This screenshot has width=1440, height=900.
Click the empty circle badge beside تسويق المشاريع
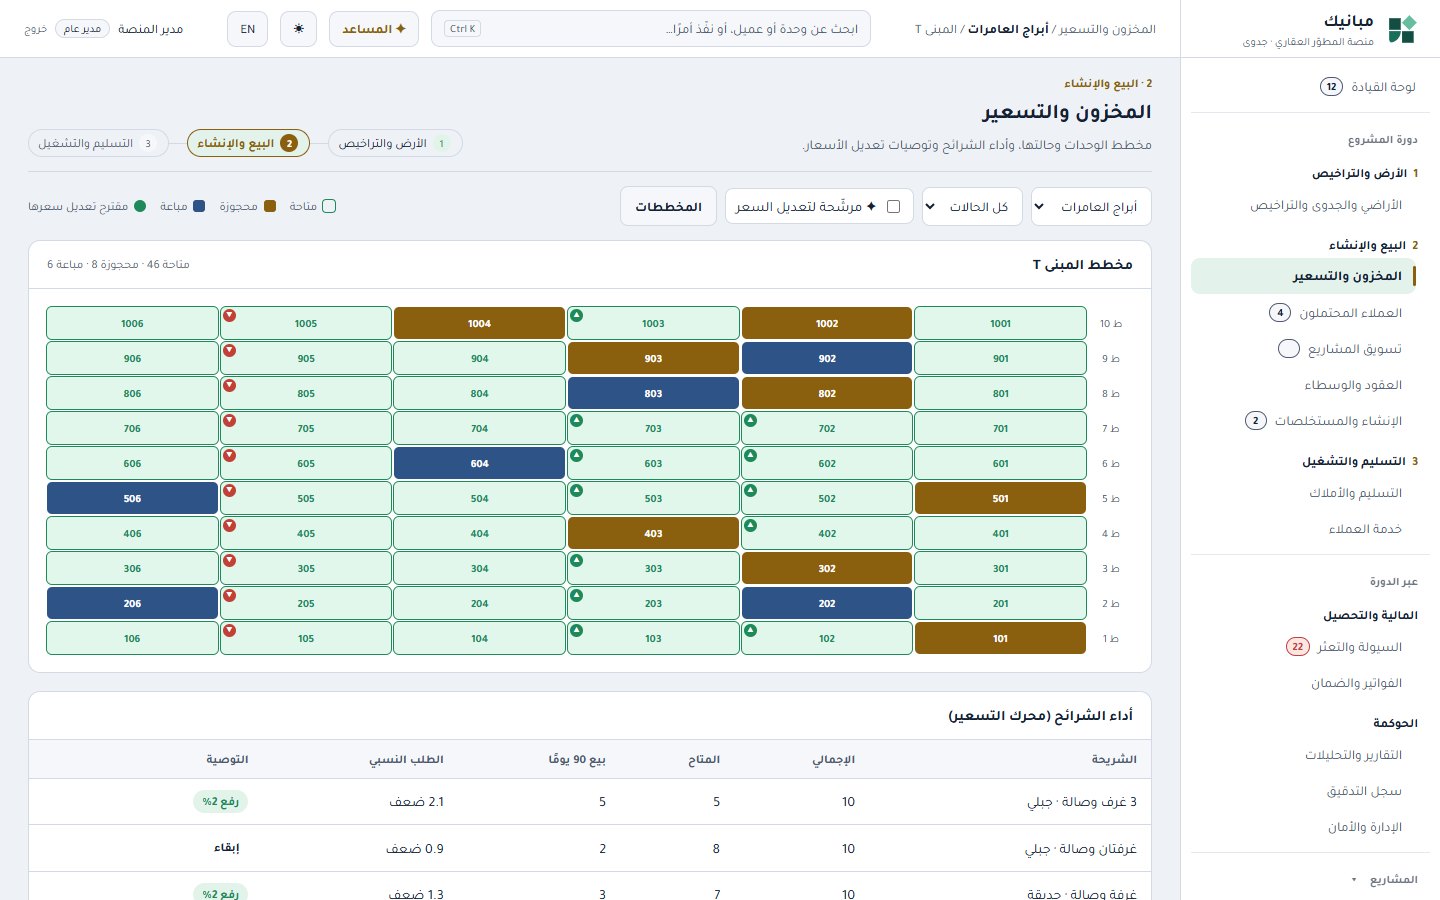click(1289, 349)
